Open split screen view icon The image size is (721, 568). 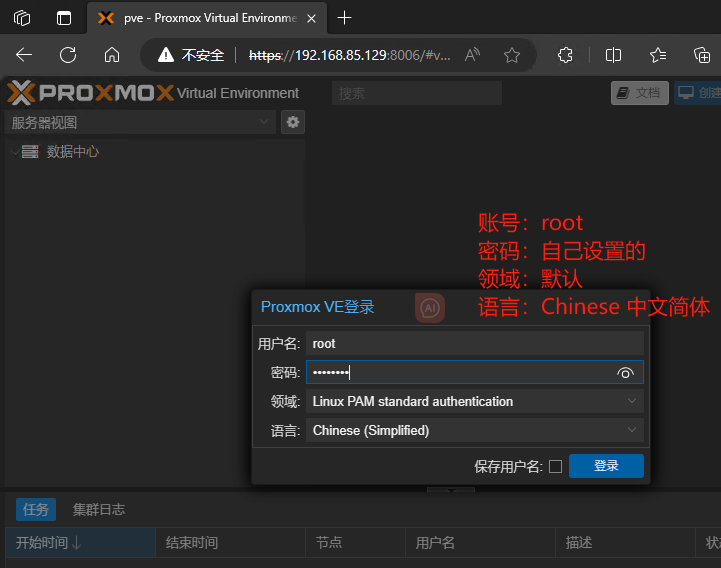click(x=613, y=55)
